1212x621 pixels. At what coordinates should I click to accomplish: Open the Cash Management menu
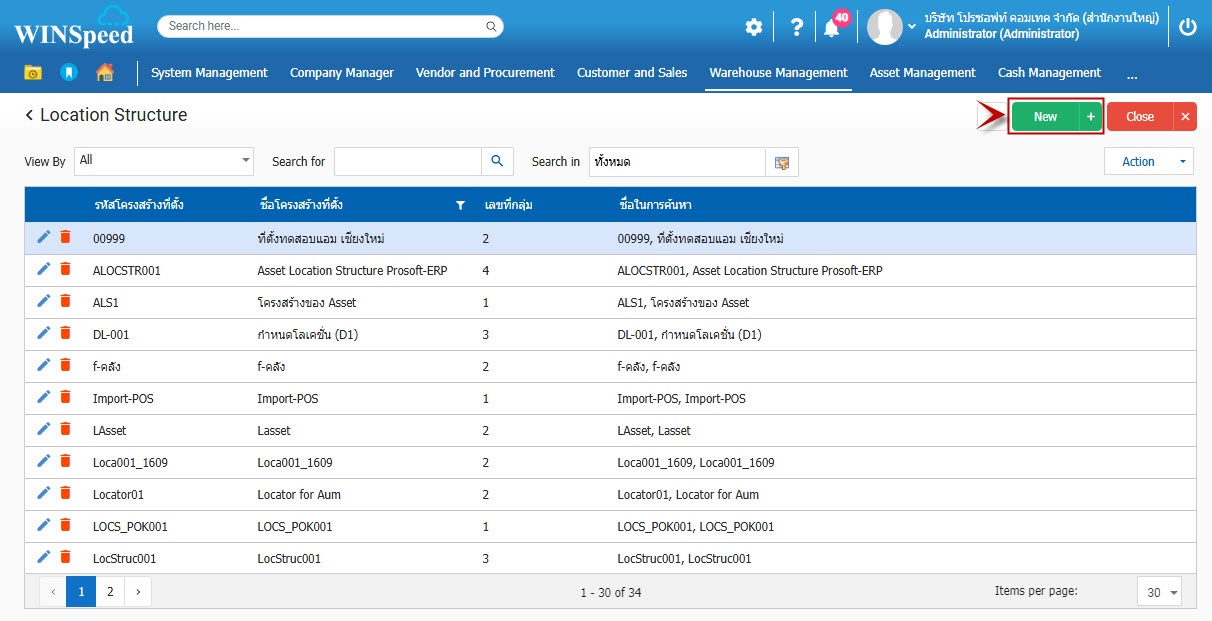1049,73
